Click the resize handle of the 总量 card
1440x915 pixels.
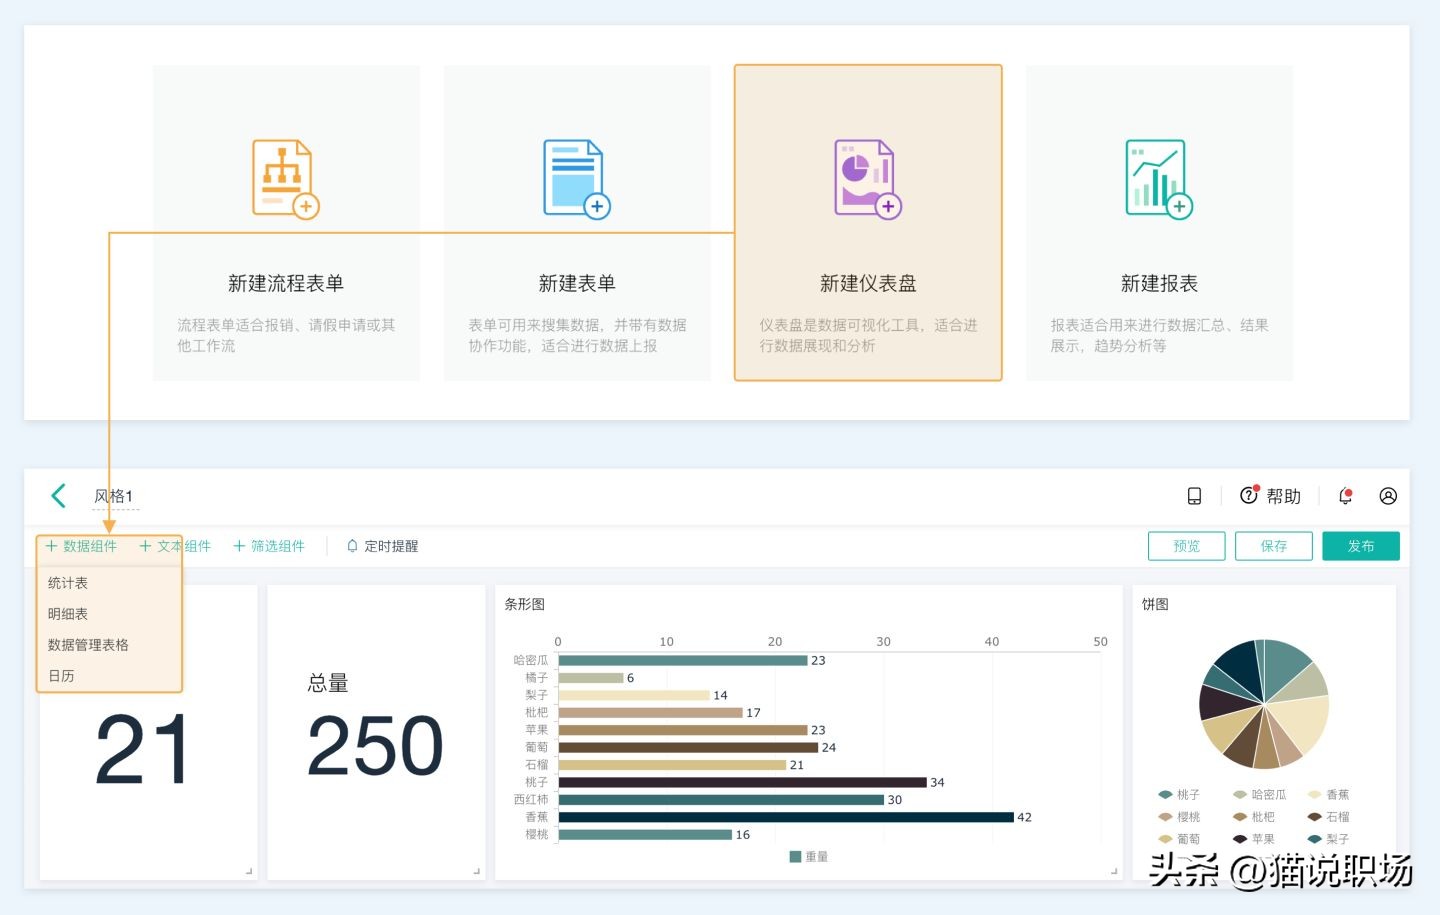477,872
